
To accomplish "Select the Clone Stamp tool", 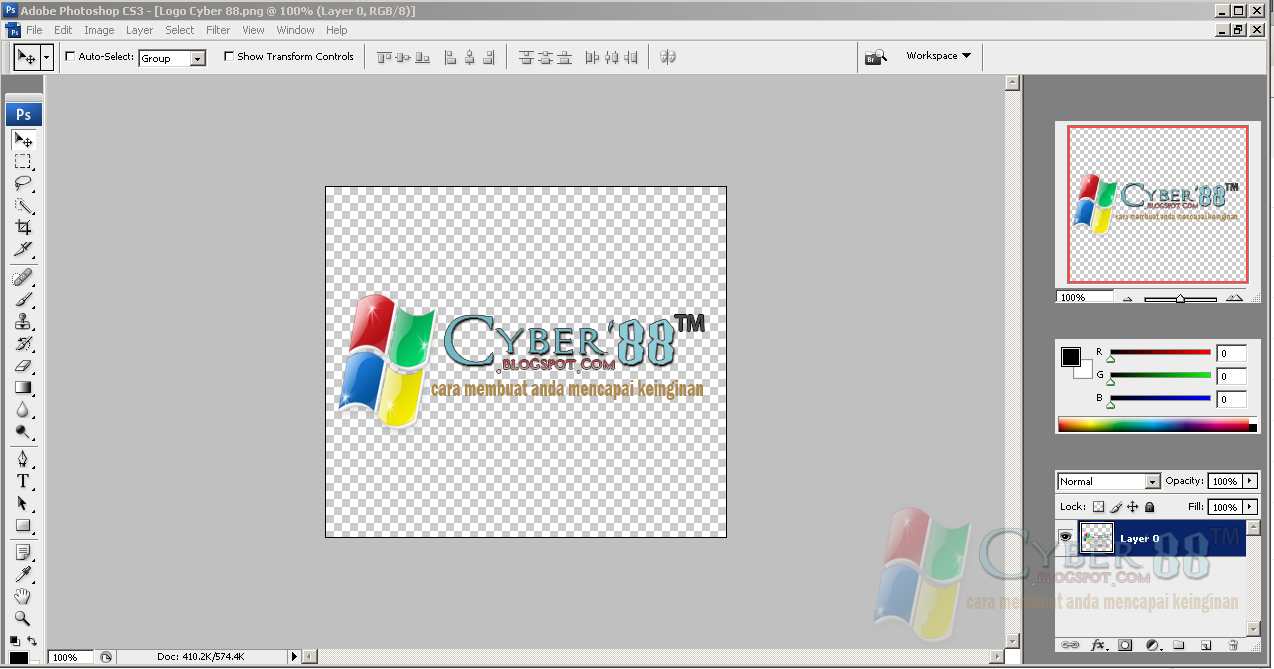I will coord(23,321).
